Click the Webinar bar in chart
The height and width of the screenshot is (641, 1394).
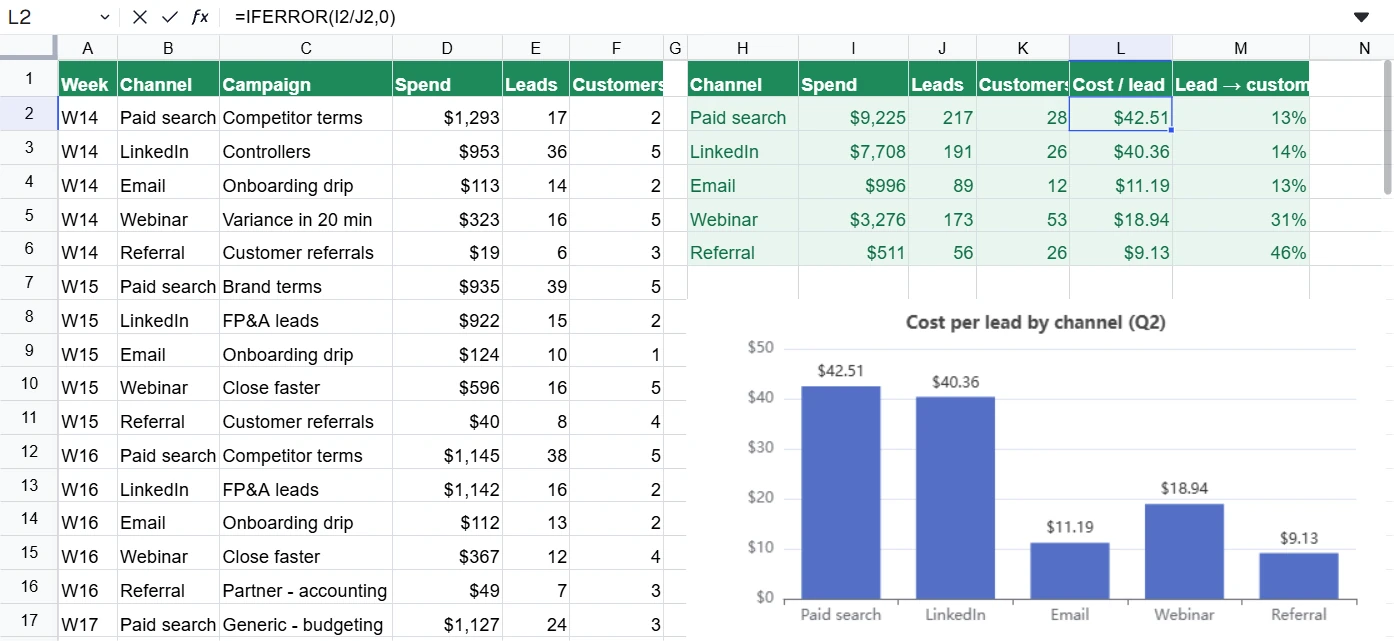1184,551
